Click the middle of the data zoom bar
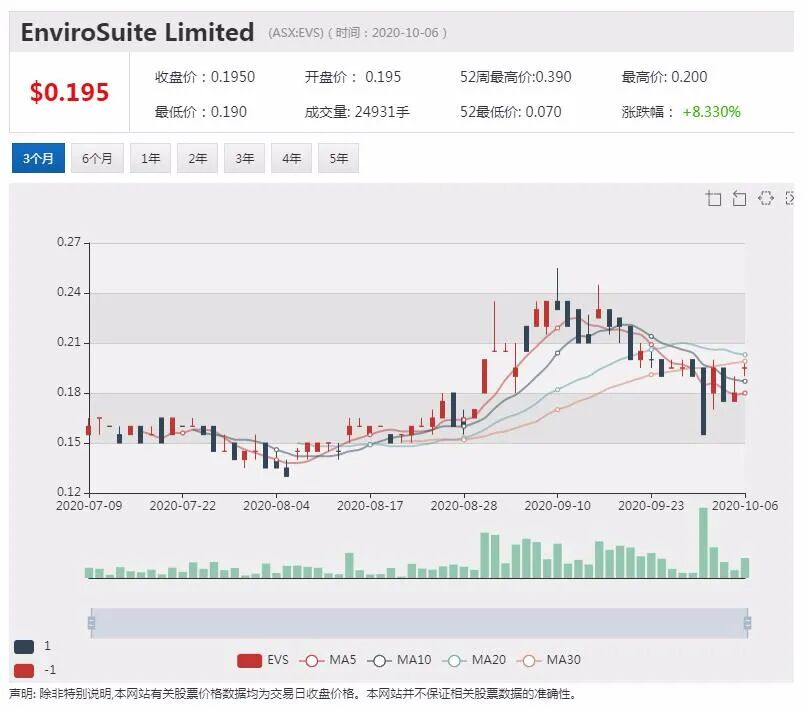Image resolution: width=806 pixels, height=713 pixels. click(x=419, y=623)
